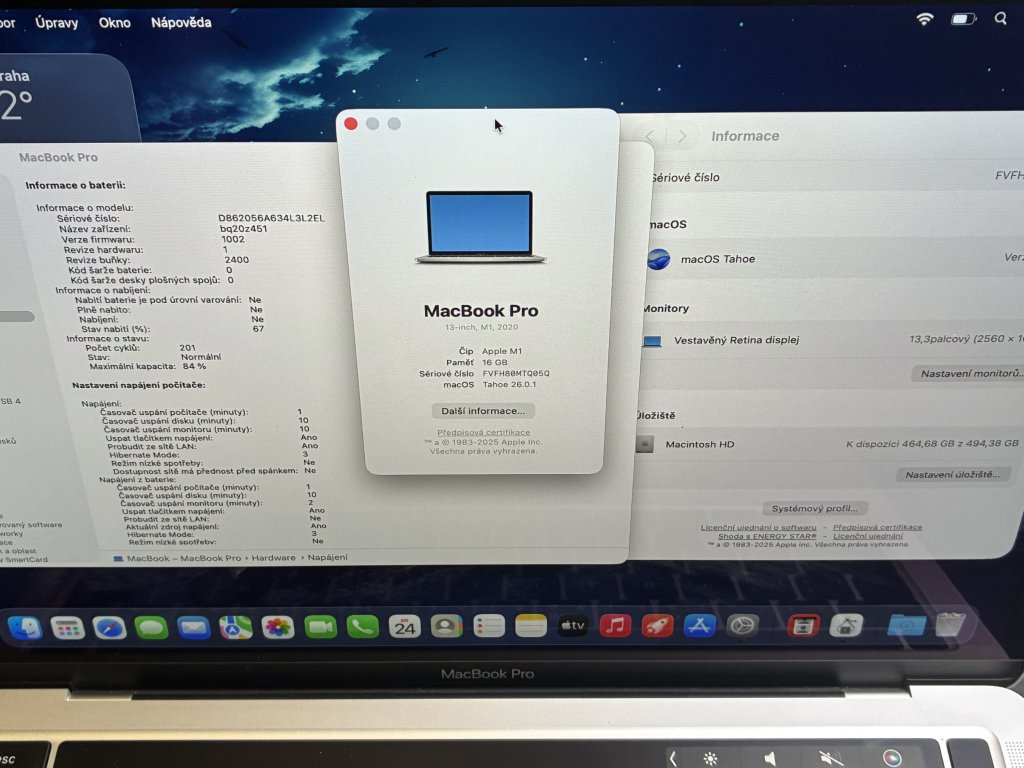
Task: Open the Licenční ujednání o softwaru link
Action: click(x=758, y=527)
